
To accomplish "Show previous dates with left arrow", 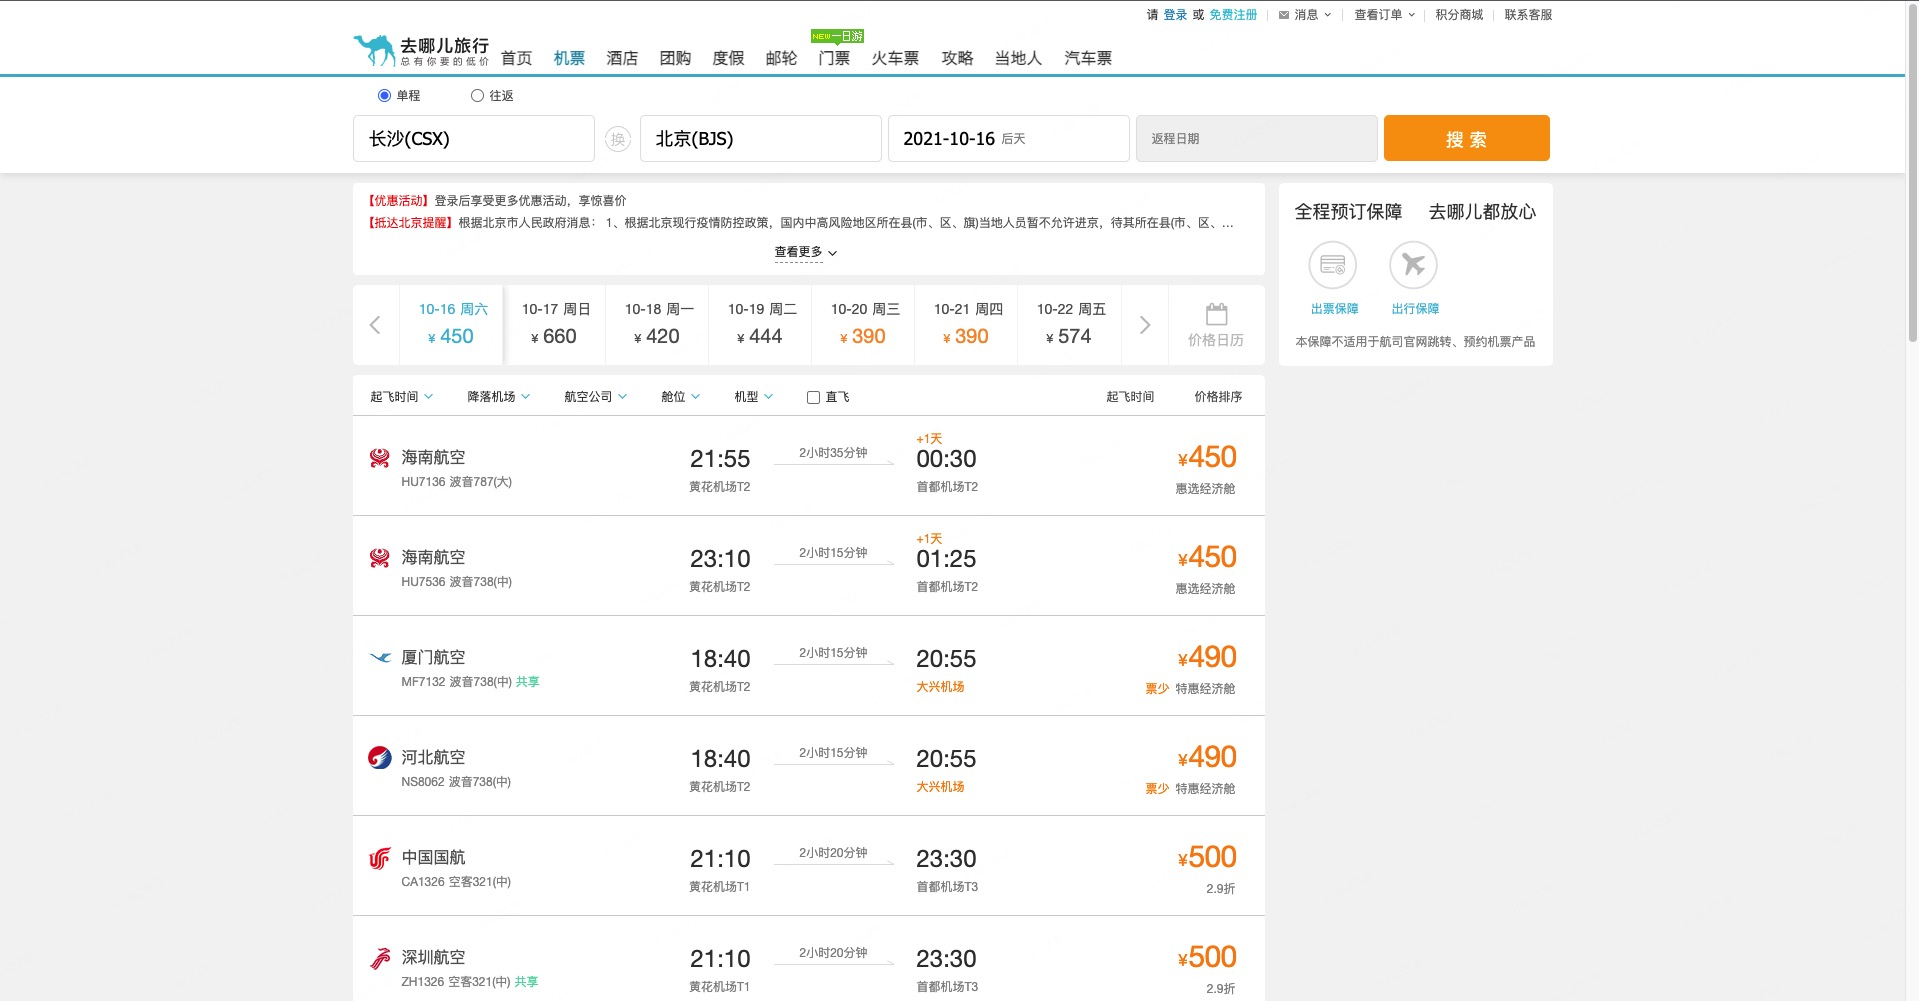I will pos(375,325).
